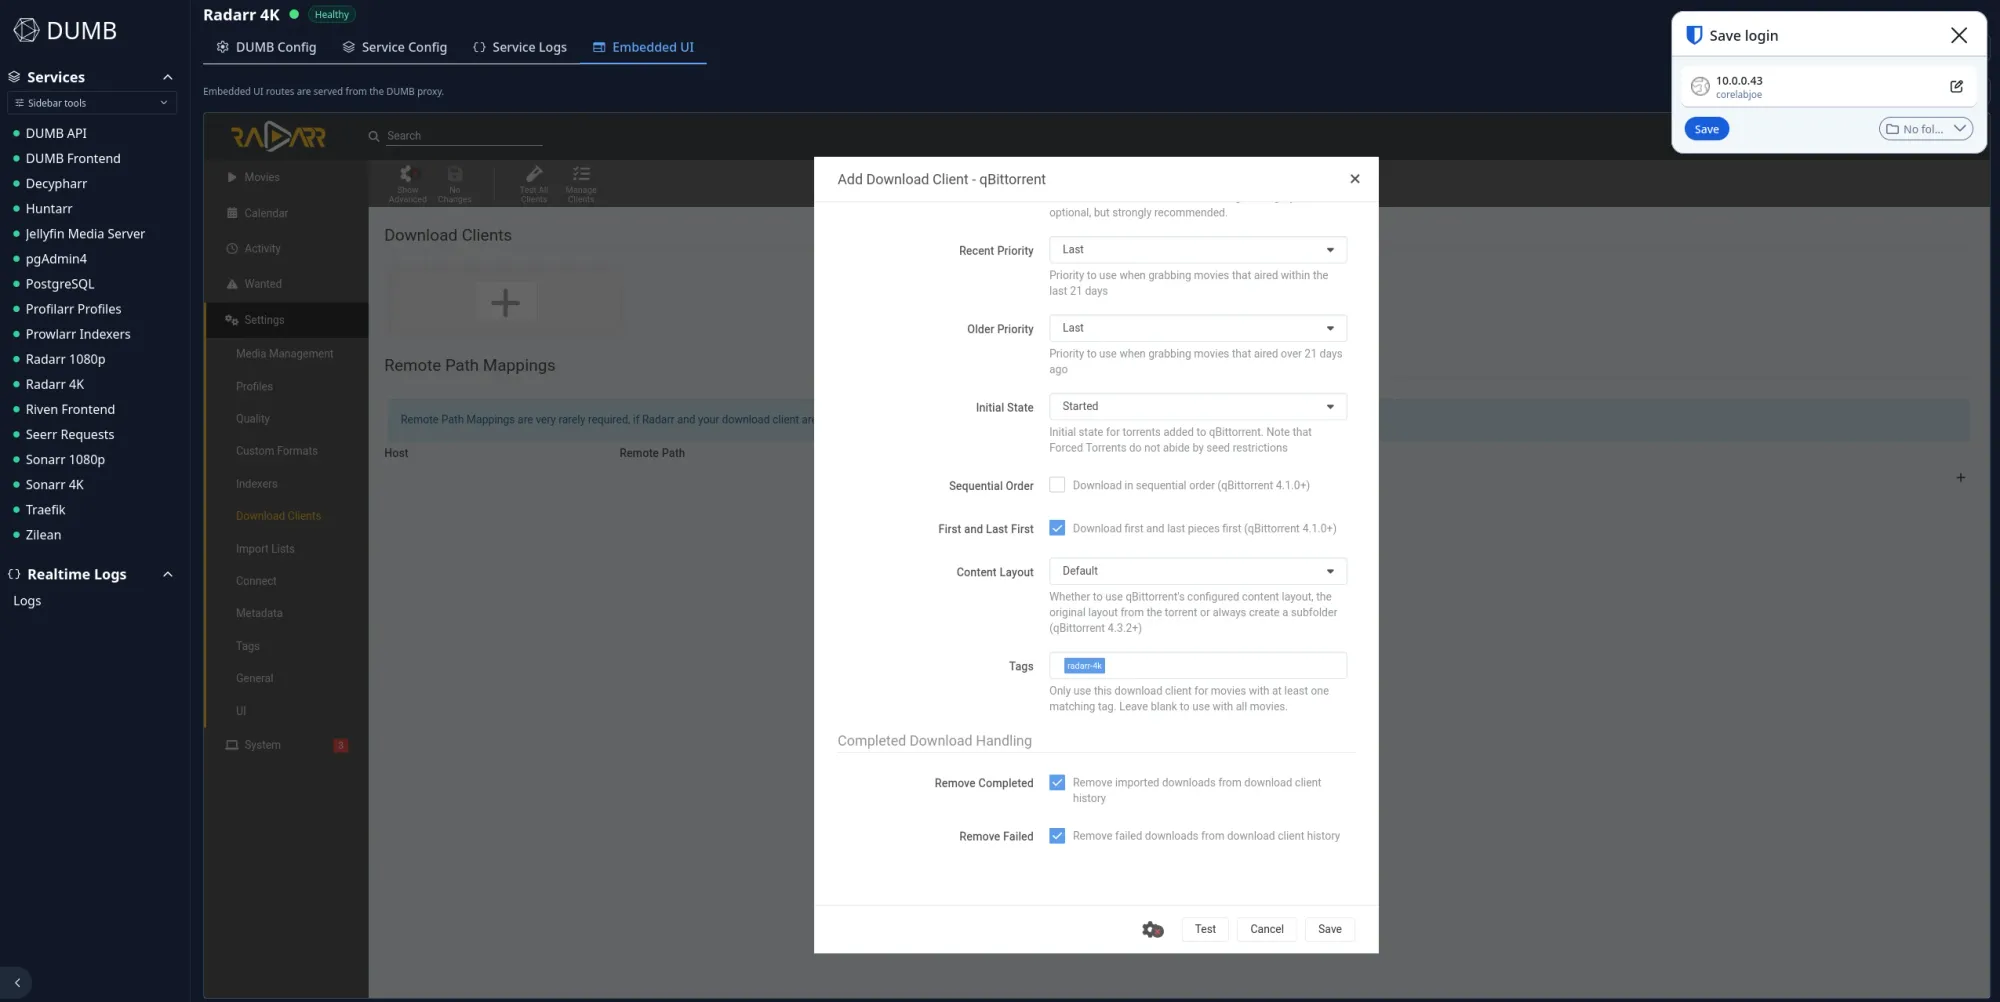Viewport: 2000px width, 1002px height.
Task: Click the add remote path mapping plus icon
Action: 1960,478
